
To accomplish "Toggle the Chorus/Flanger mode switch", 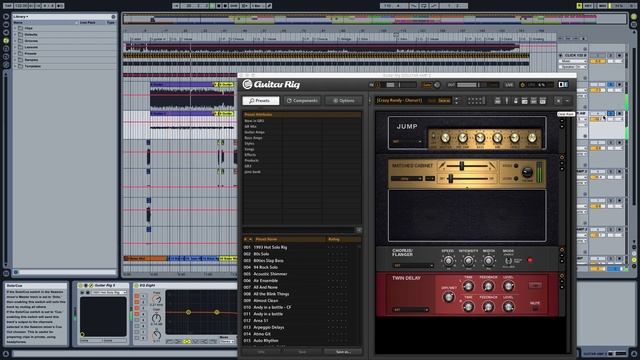I will (x=509, y=260).
